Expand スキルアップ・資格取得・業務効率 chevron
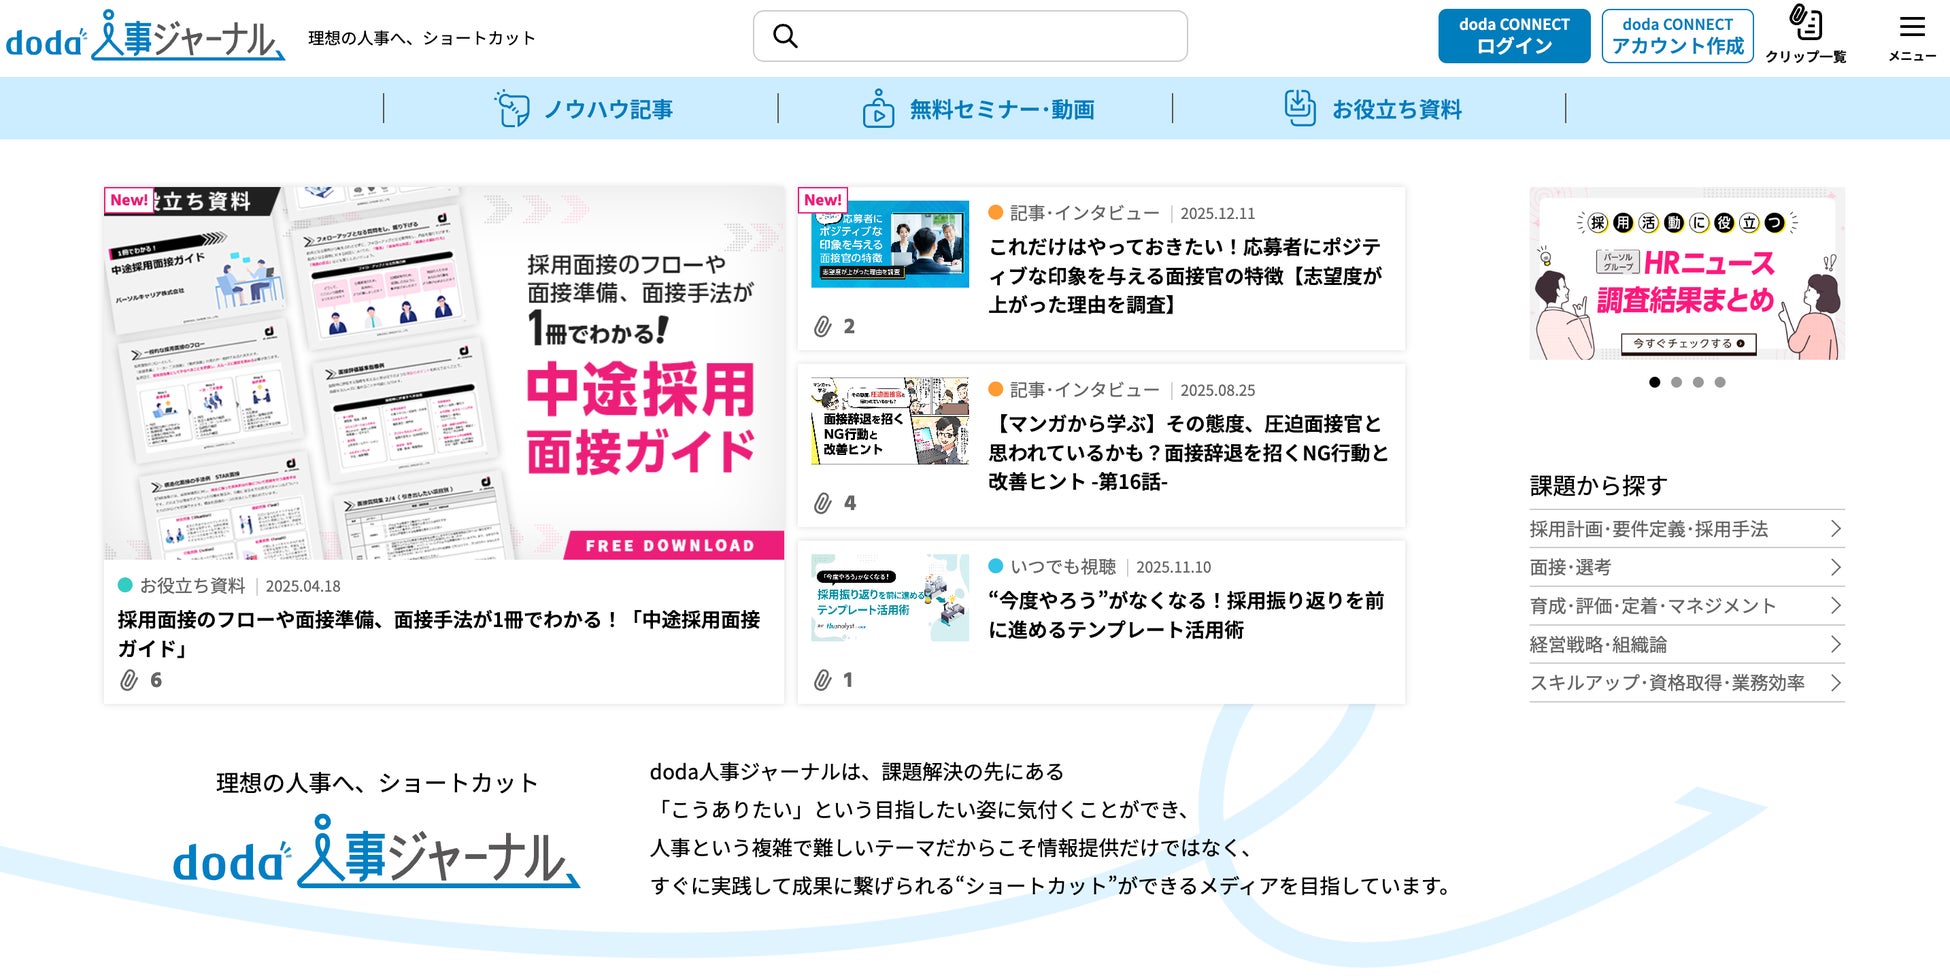Viewport: 1950px width, 980px height. 1835,683
